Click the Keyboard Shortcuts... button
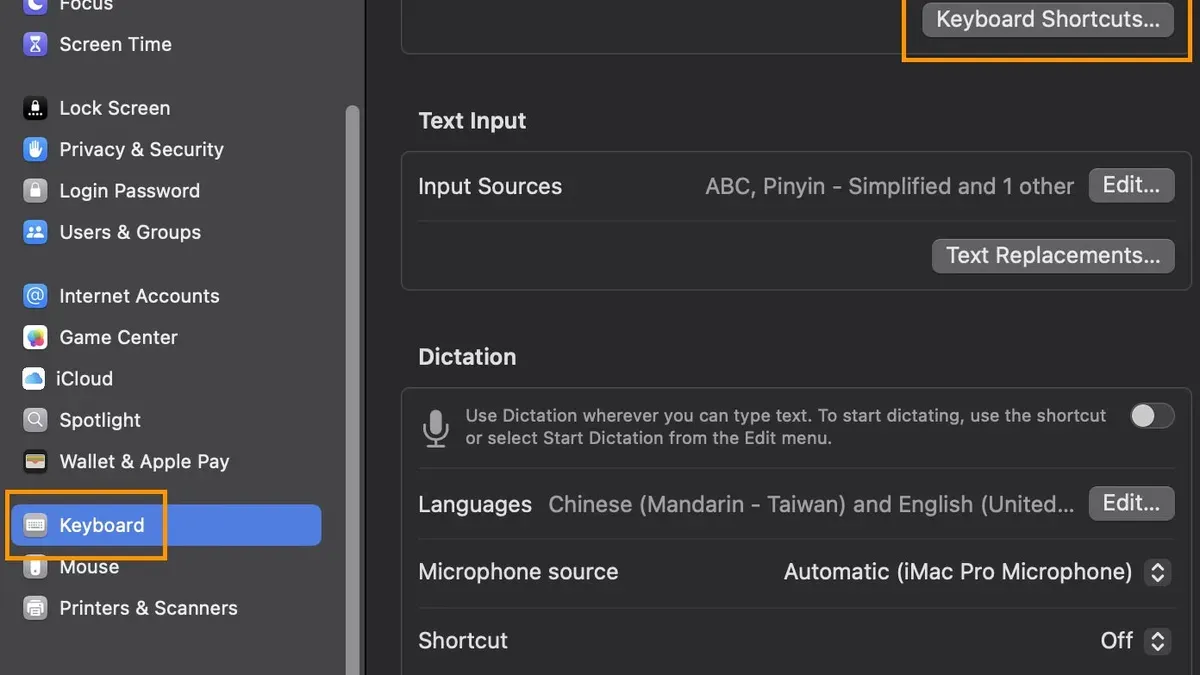Viewport: 1200px width, 675px height. [x=1048, y=19]
